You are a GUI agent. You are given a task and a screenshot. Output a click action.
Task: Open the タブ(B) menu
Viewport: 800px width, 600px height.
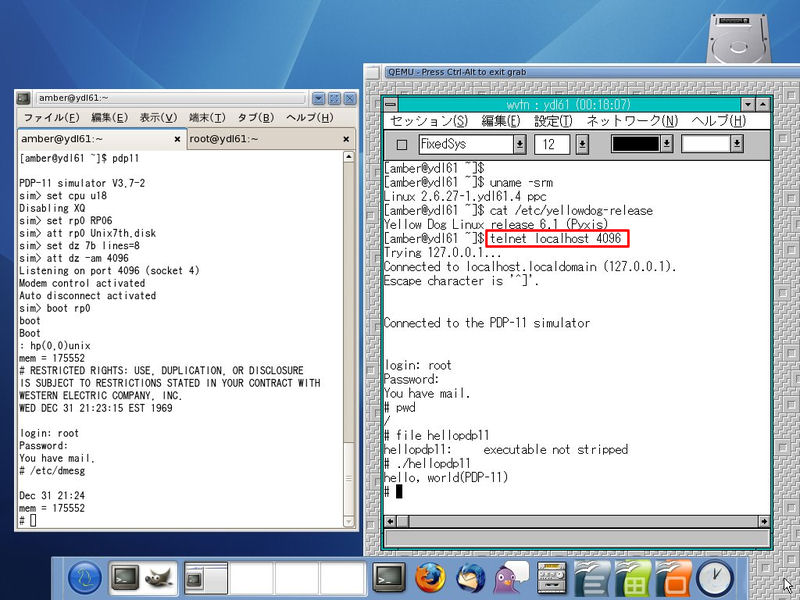point(256,117)
